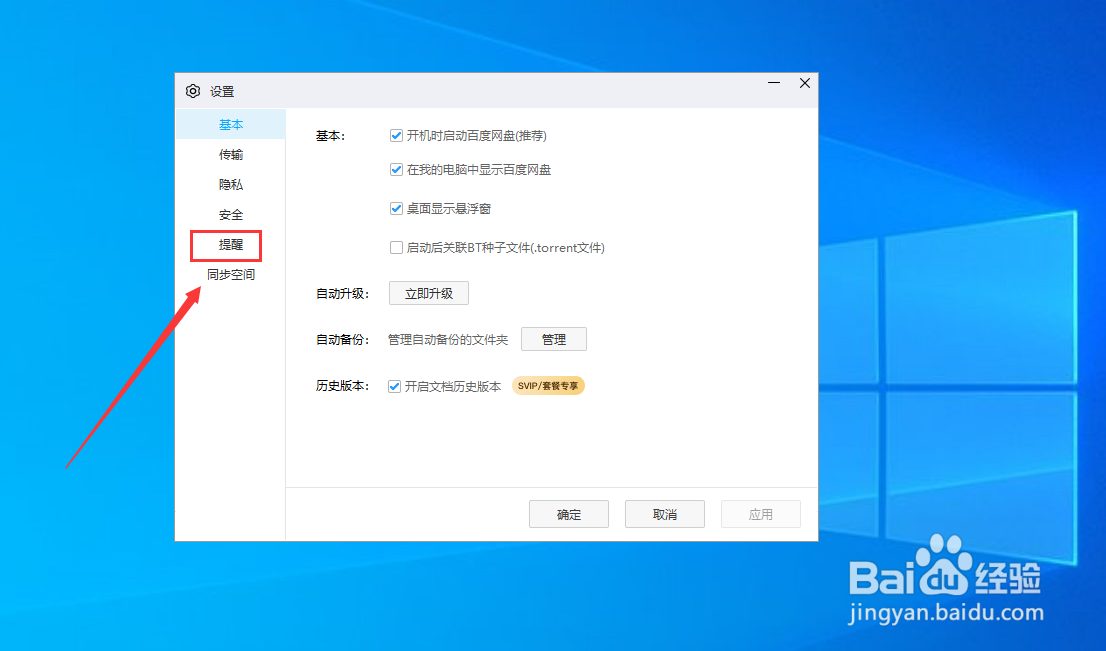Toggle 开启文档历史版本 checkbox
Screen dimensions: 1106x651
394,387
